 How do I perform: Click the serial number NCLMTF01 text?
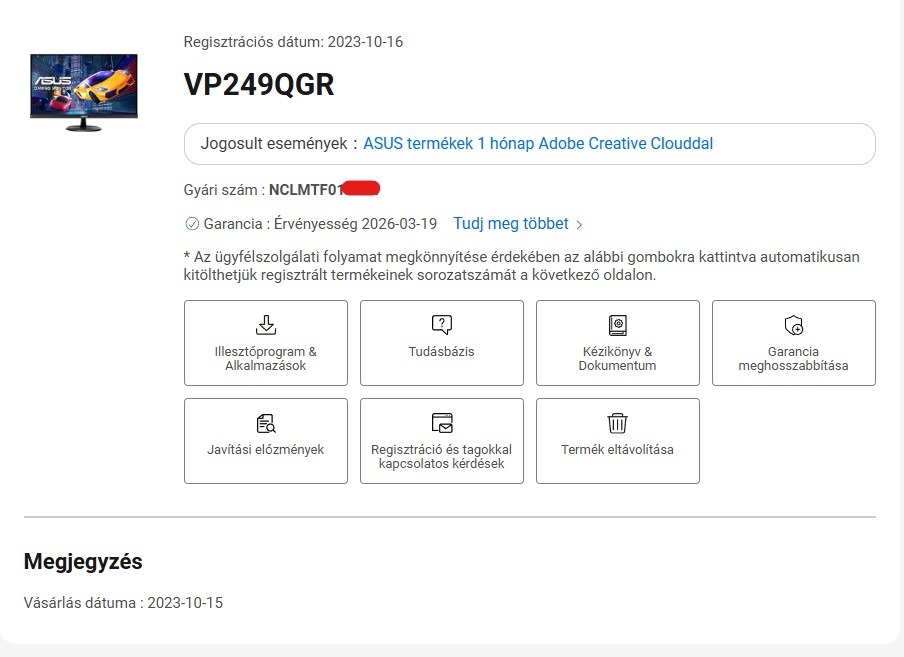click(x=306, y=190)
